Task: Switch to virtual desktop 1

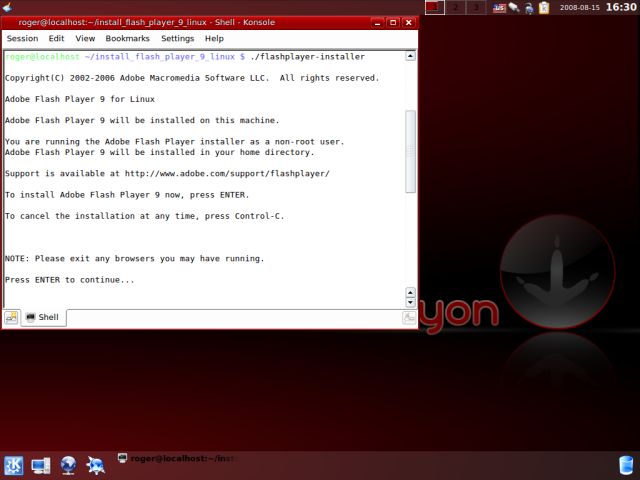Action: tap(435, 7)
